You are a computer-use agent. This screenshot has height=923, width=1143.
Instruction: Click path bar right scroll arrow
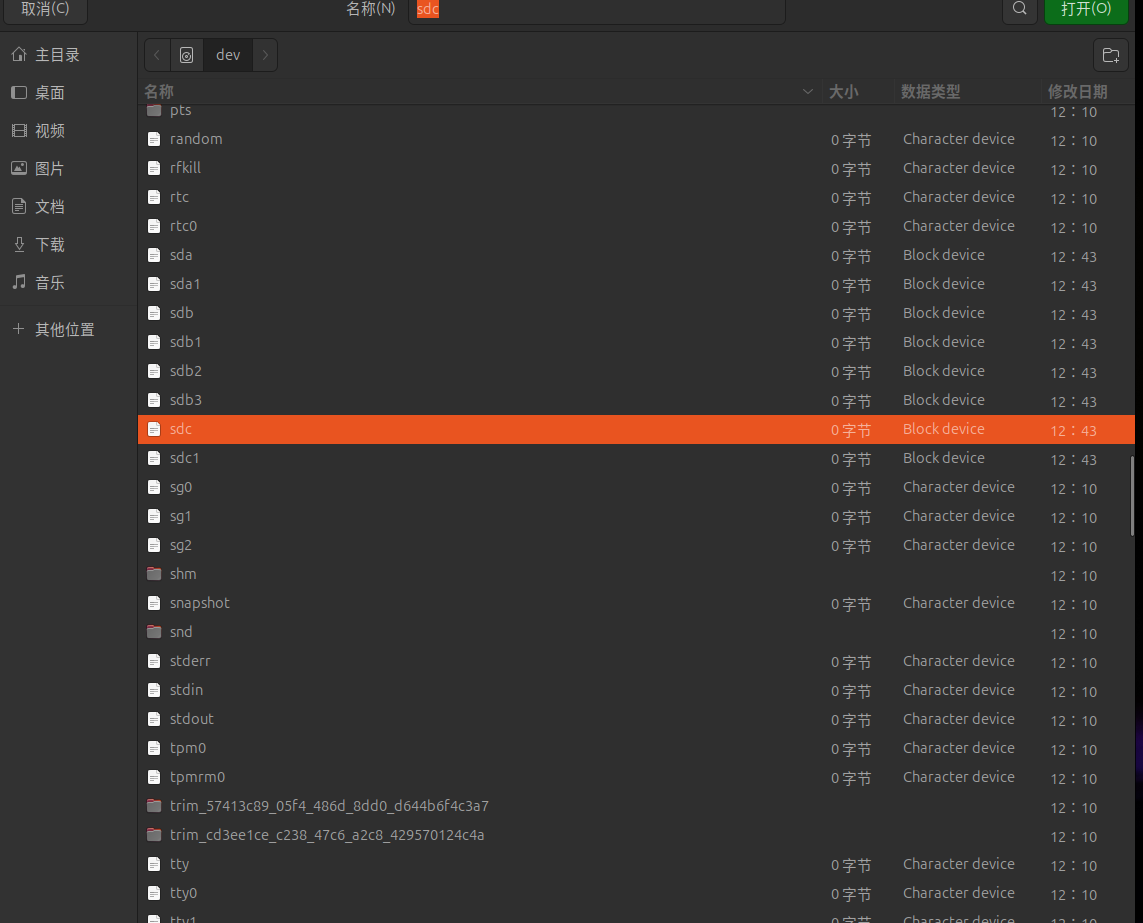click(265, 55)
